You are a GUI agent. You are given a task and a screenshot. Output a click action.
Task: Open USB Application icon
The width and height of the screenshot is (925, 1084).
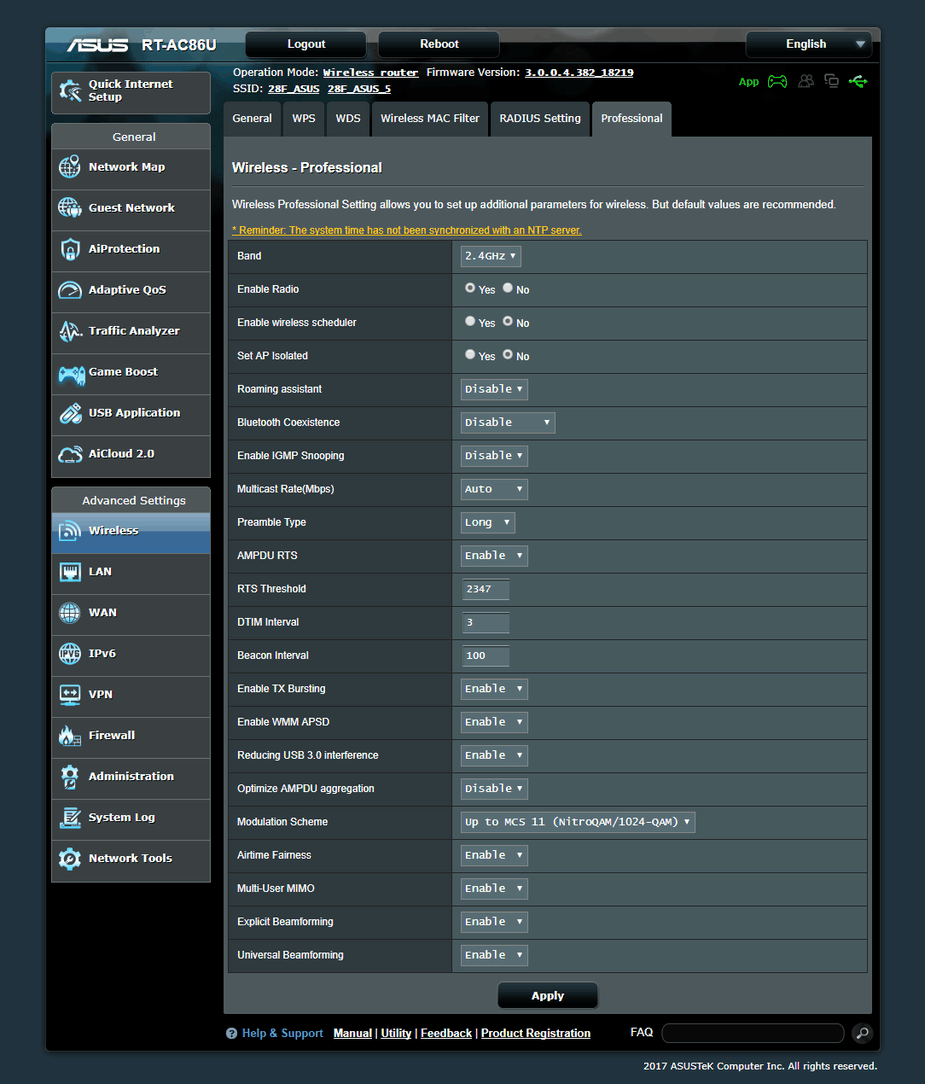tap(70, 413)
